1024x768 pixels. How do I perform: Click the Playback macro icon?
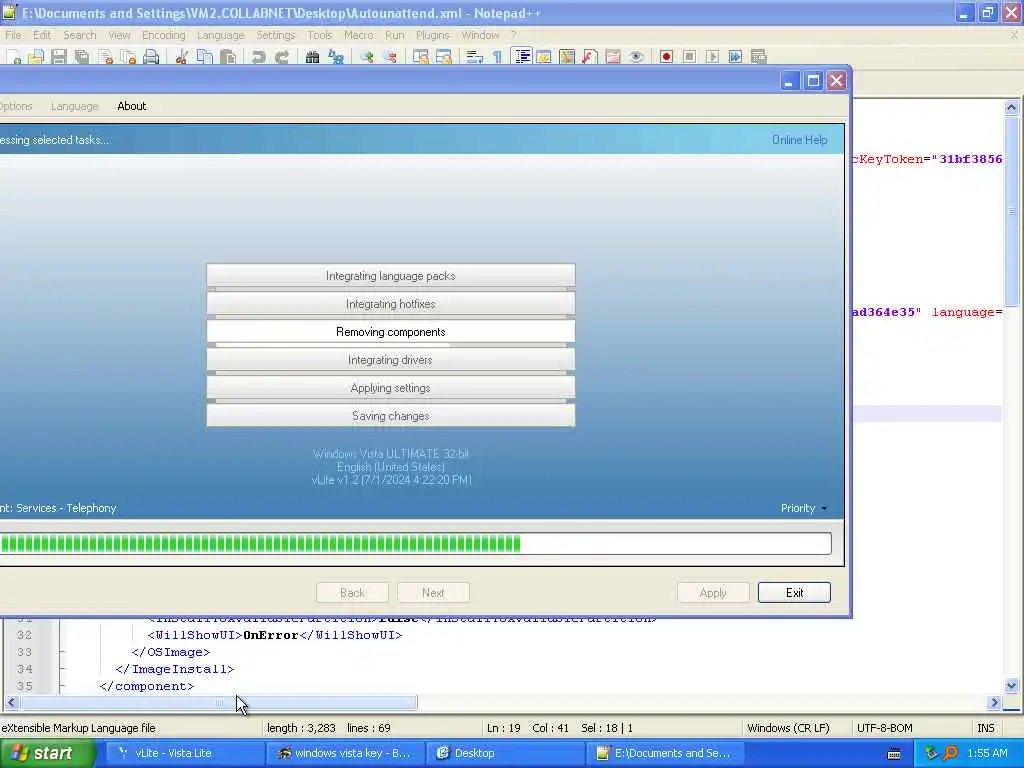tap(712, 57)
